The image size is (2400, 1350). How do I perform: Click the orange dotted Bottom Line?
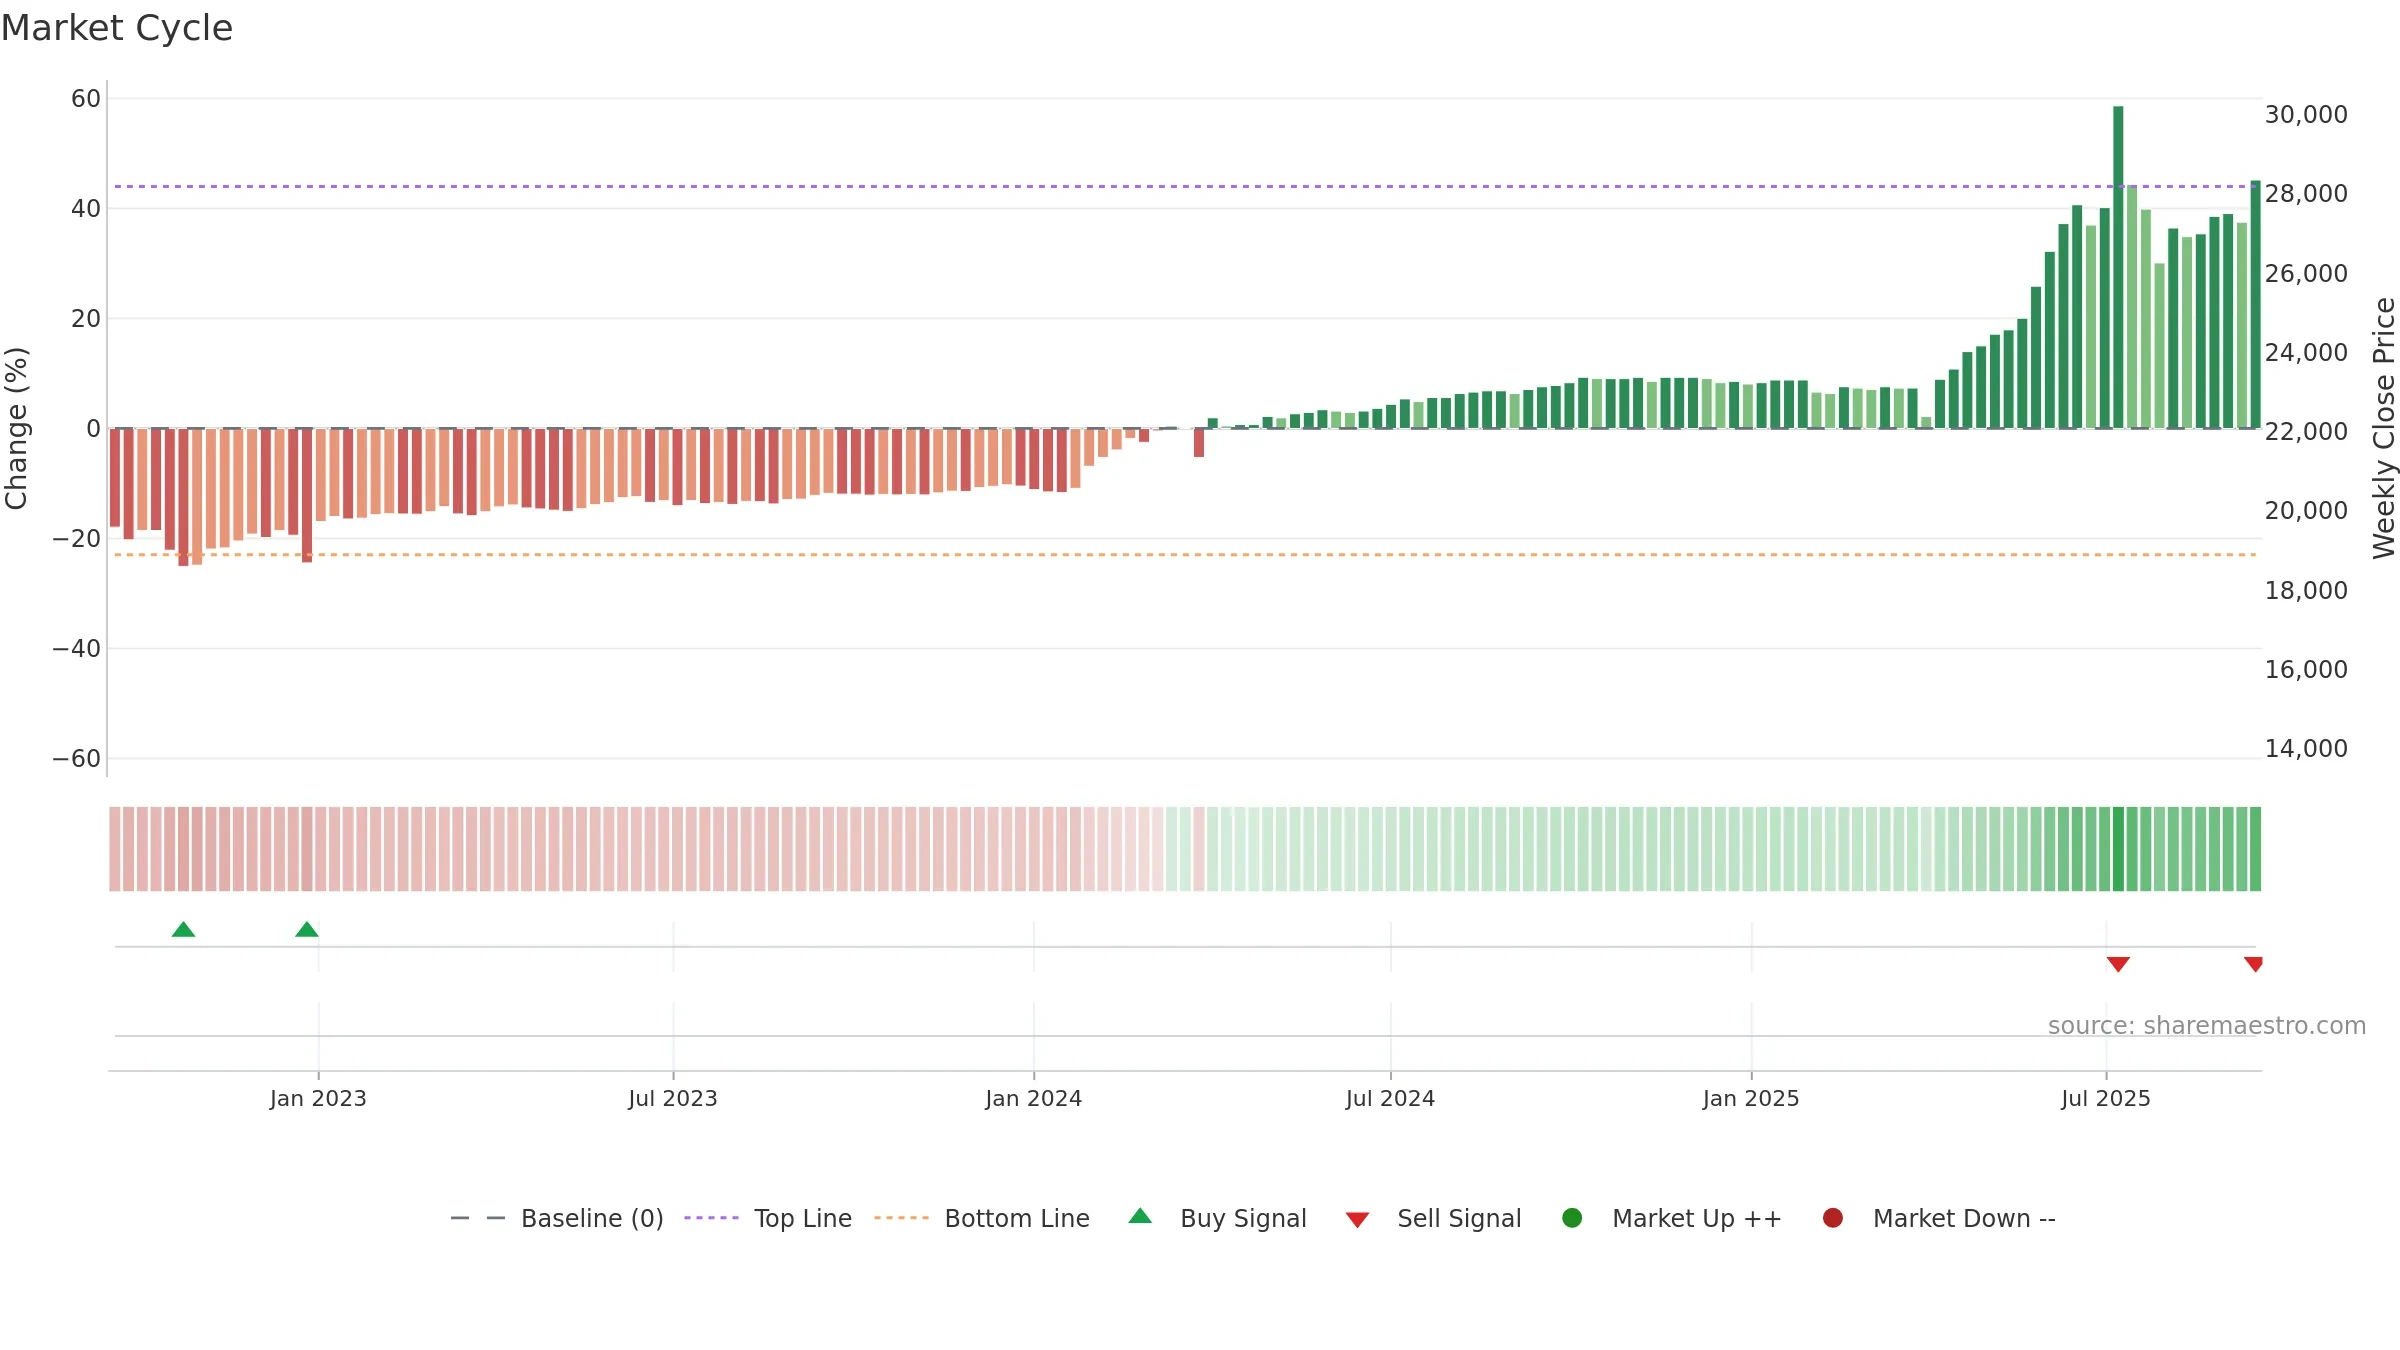(x=1185, y=554)
